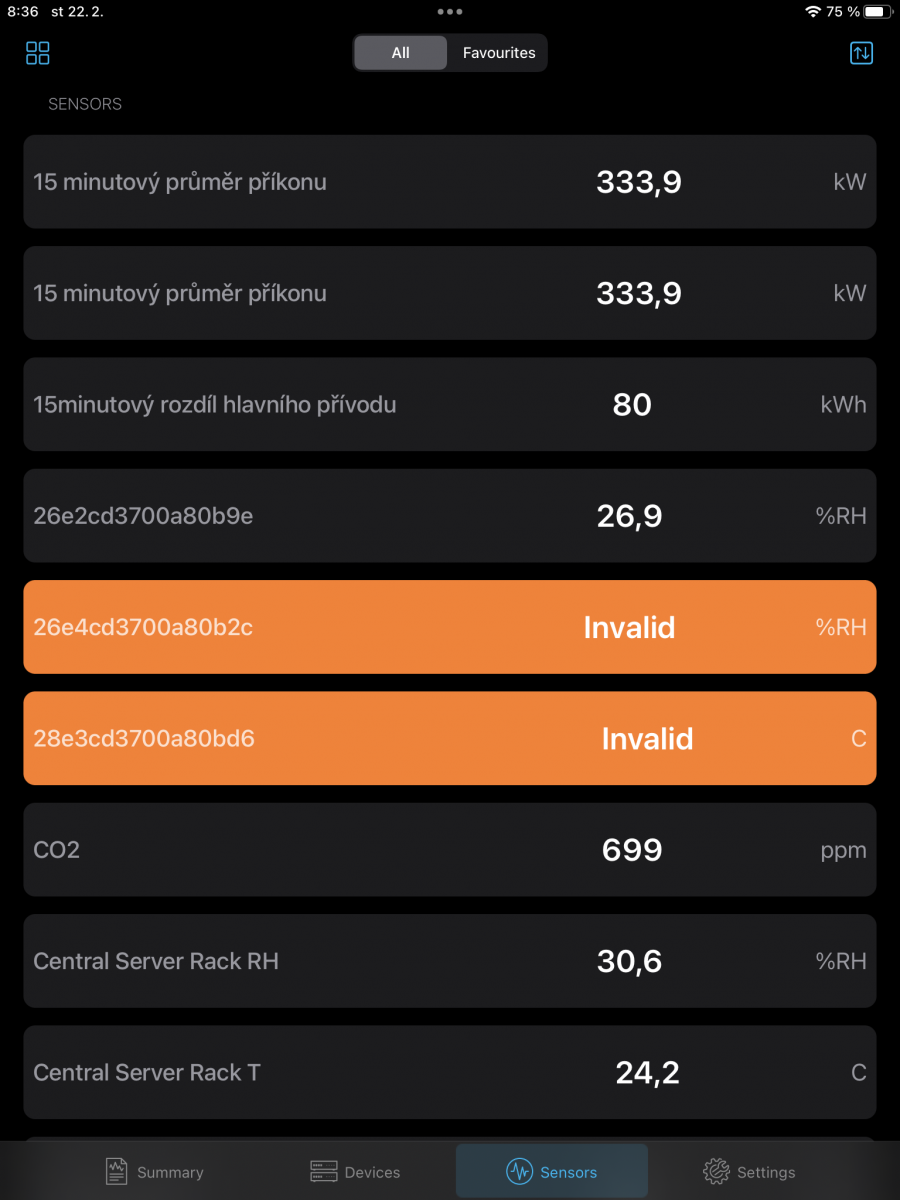
Task: Open the Settings gear icon
Action: (x=715, y=1171)
